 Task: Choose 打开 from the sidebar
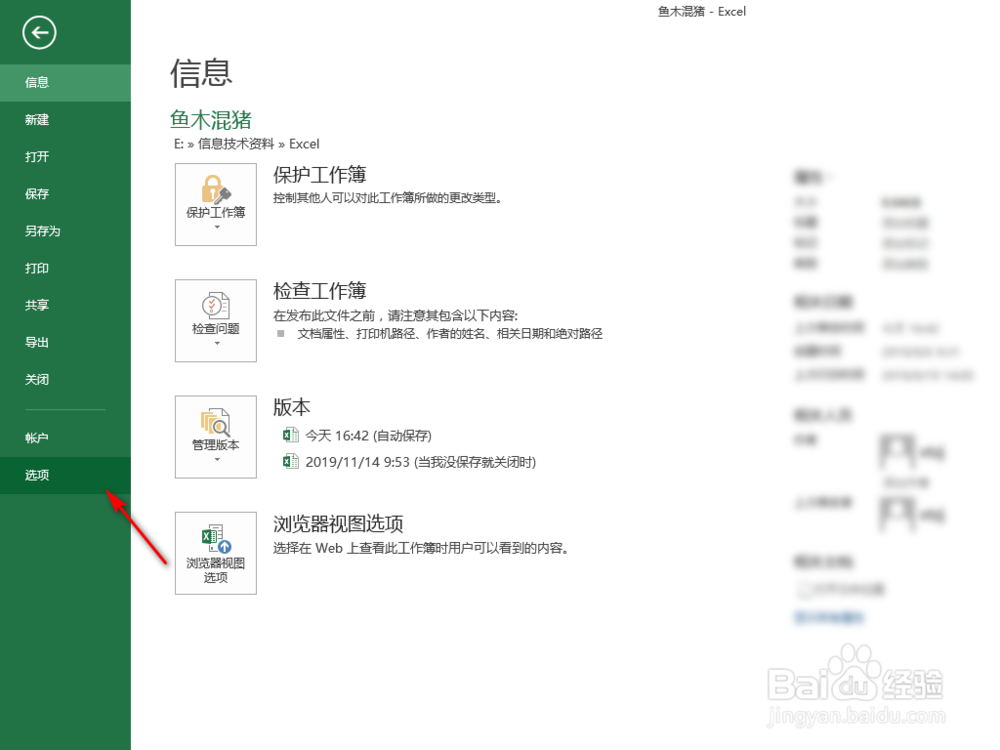65,156
